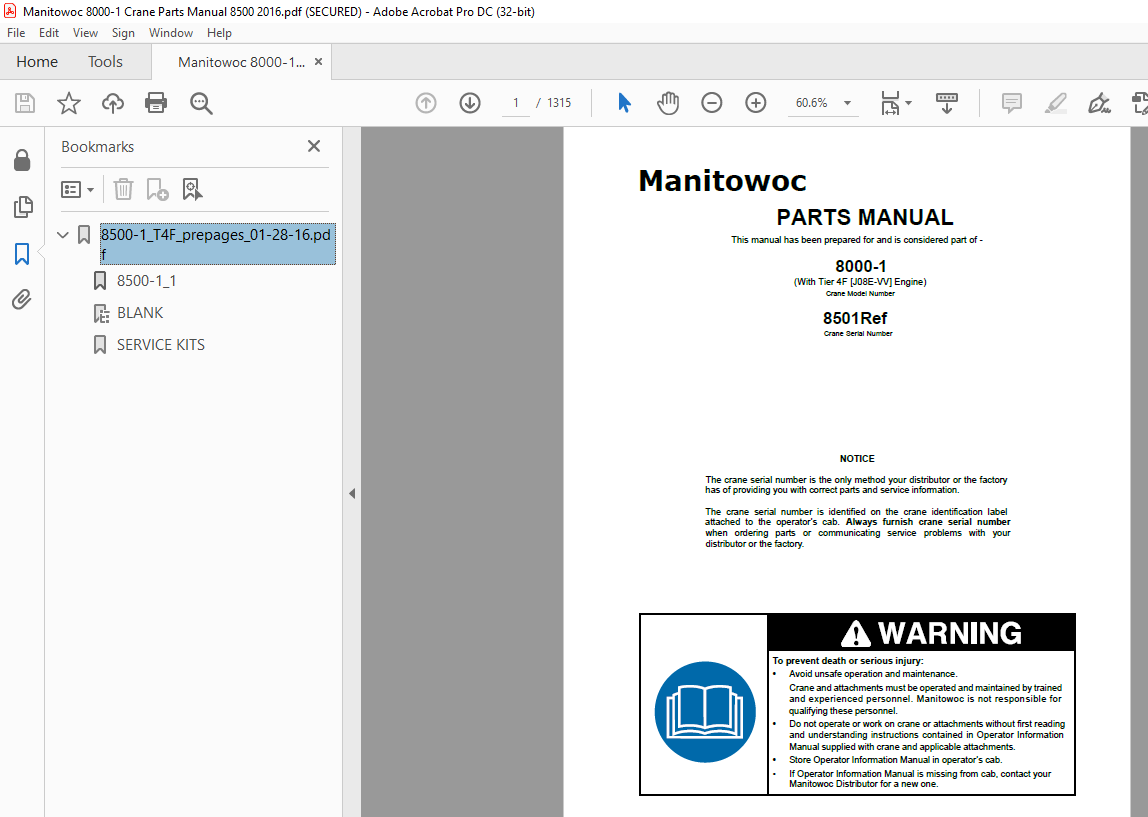Open the sign document pen icon
The image size is (1148, 817).
(1099, 103)
